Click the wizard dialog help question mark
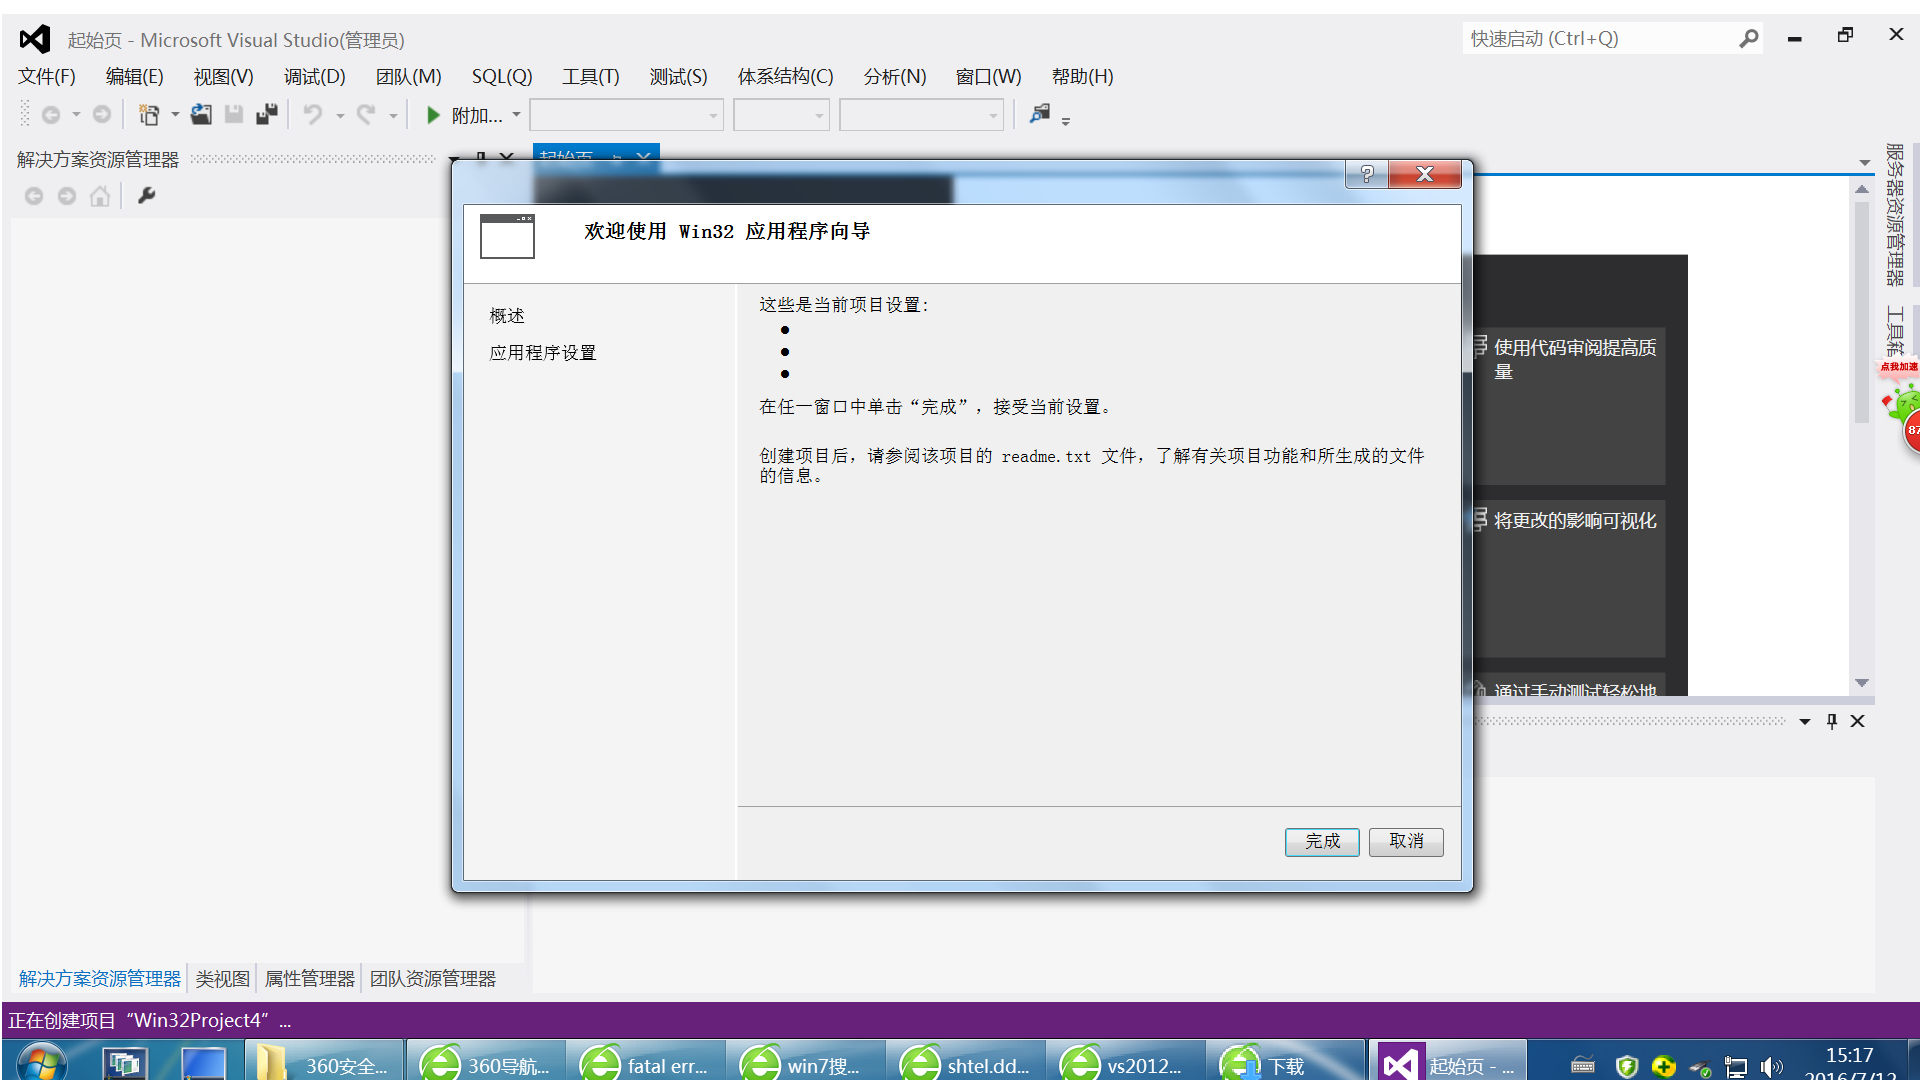 pos(1367,174)
